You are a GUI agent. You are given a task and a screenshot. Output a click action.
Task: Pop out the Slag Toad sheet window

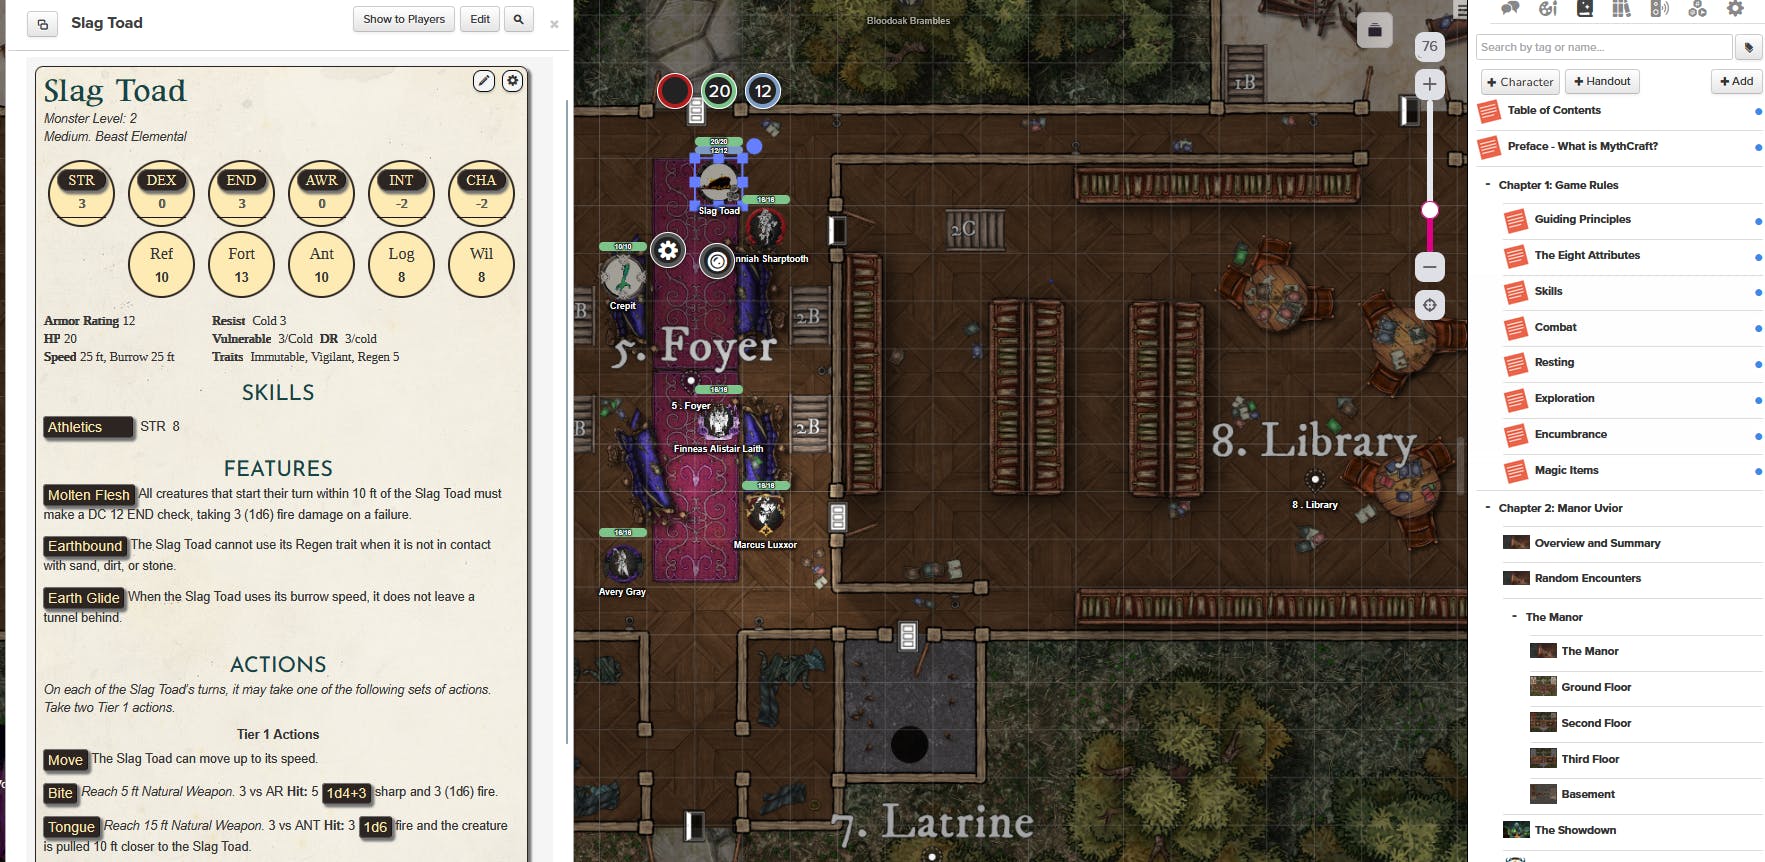(x=42, y=24)
